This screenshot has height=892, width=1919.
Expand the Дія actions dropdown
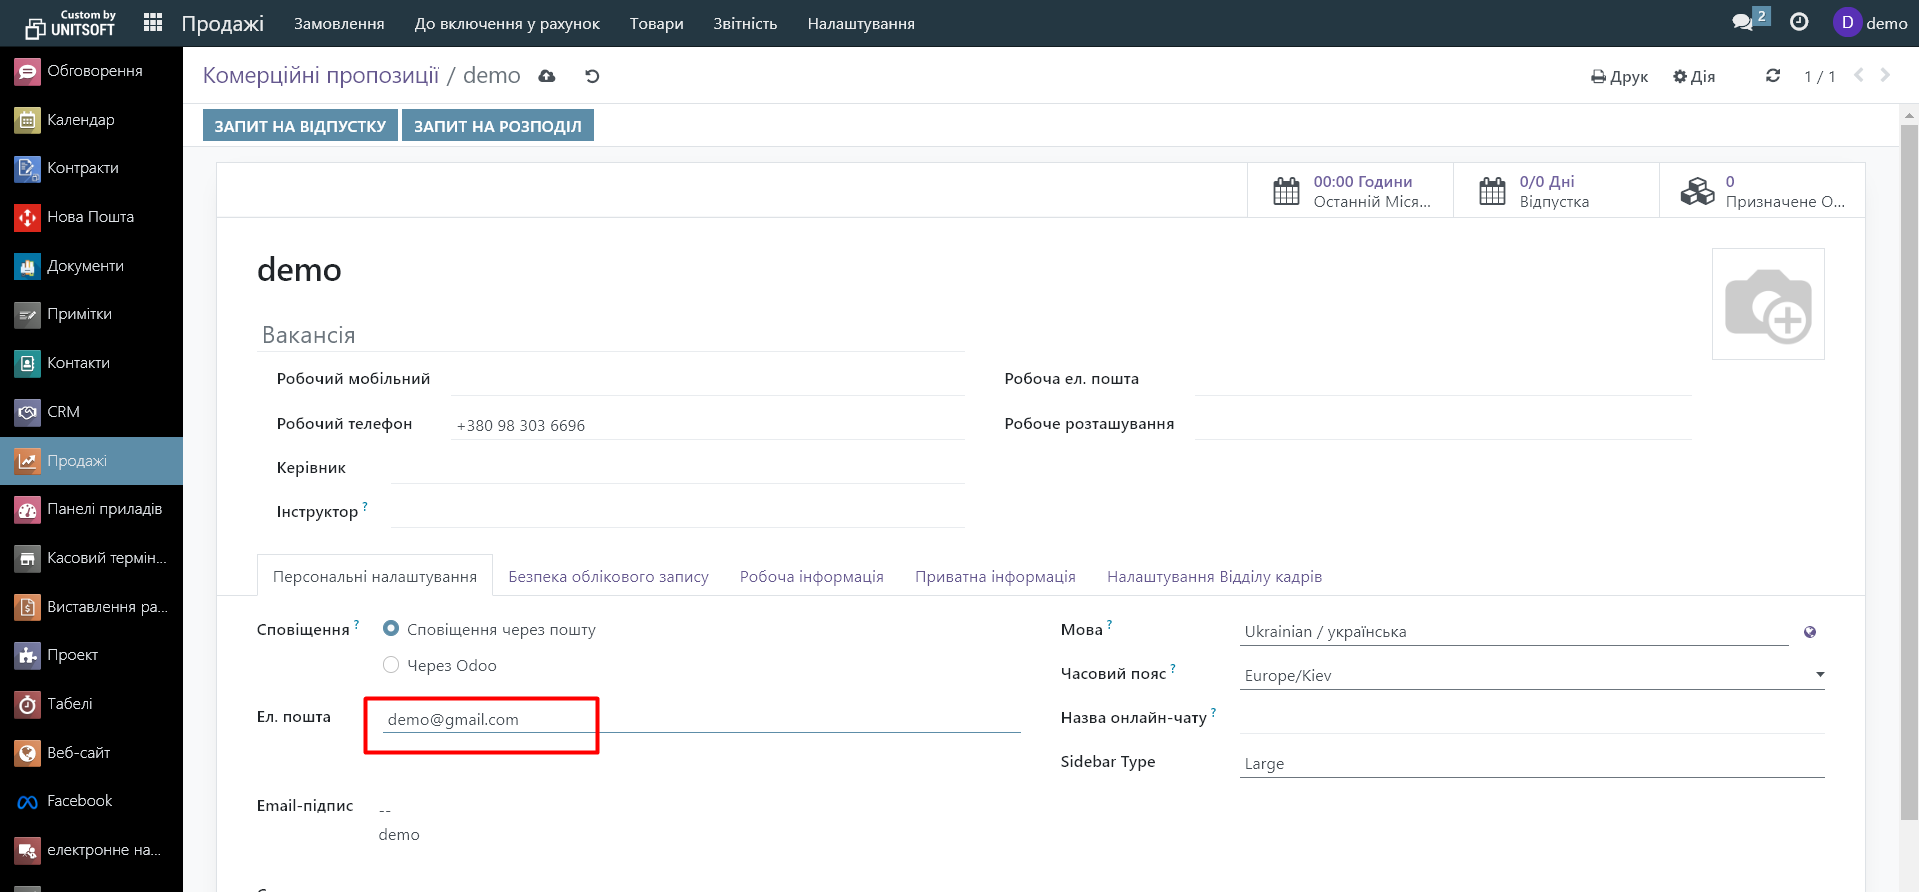click(1694, 77)
